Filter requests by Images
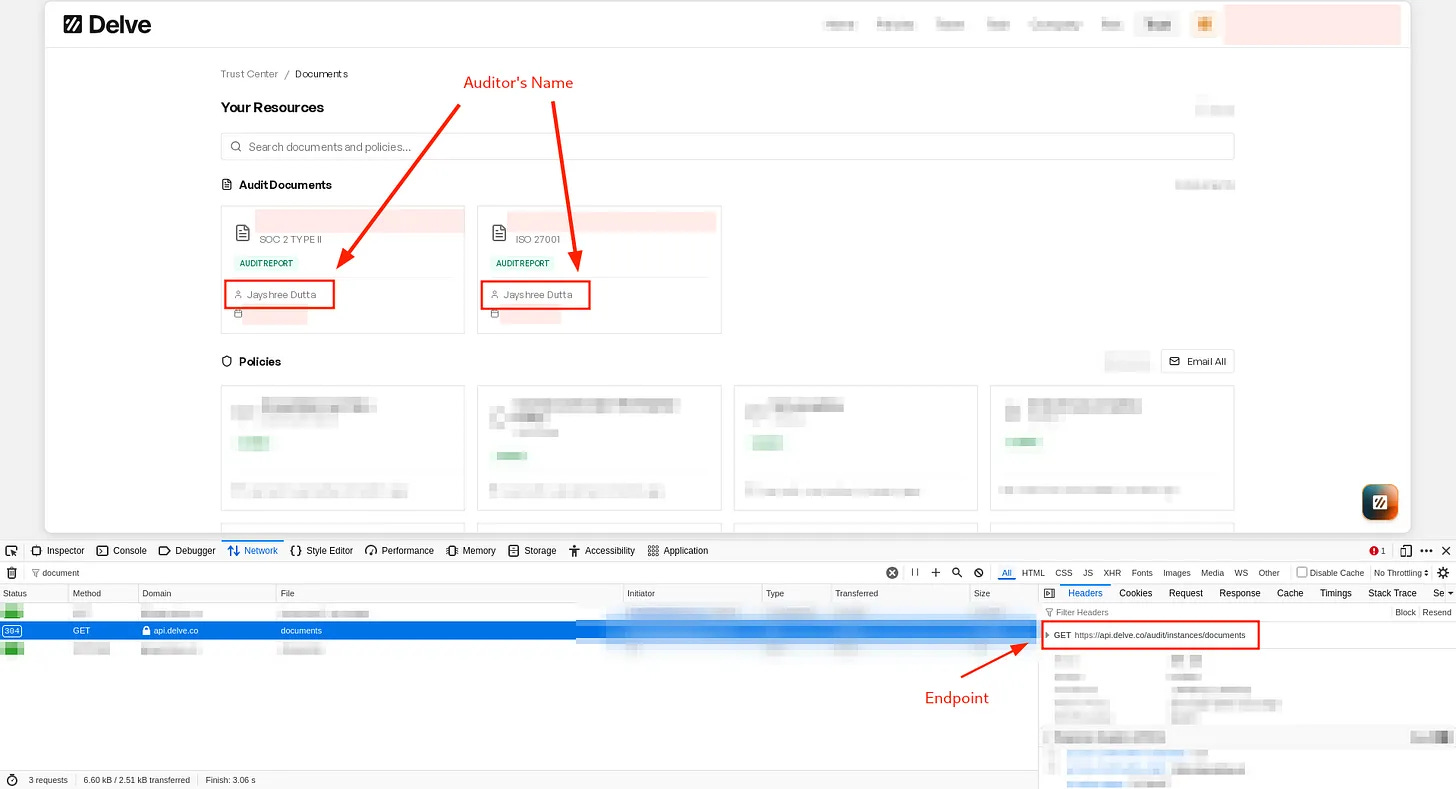The image size is (1456, 789). (1177, 573)
